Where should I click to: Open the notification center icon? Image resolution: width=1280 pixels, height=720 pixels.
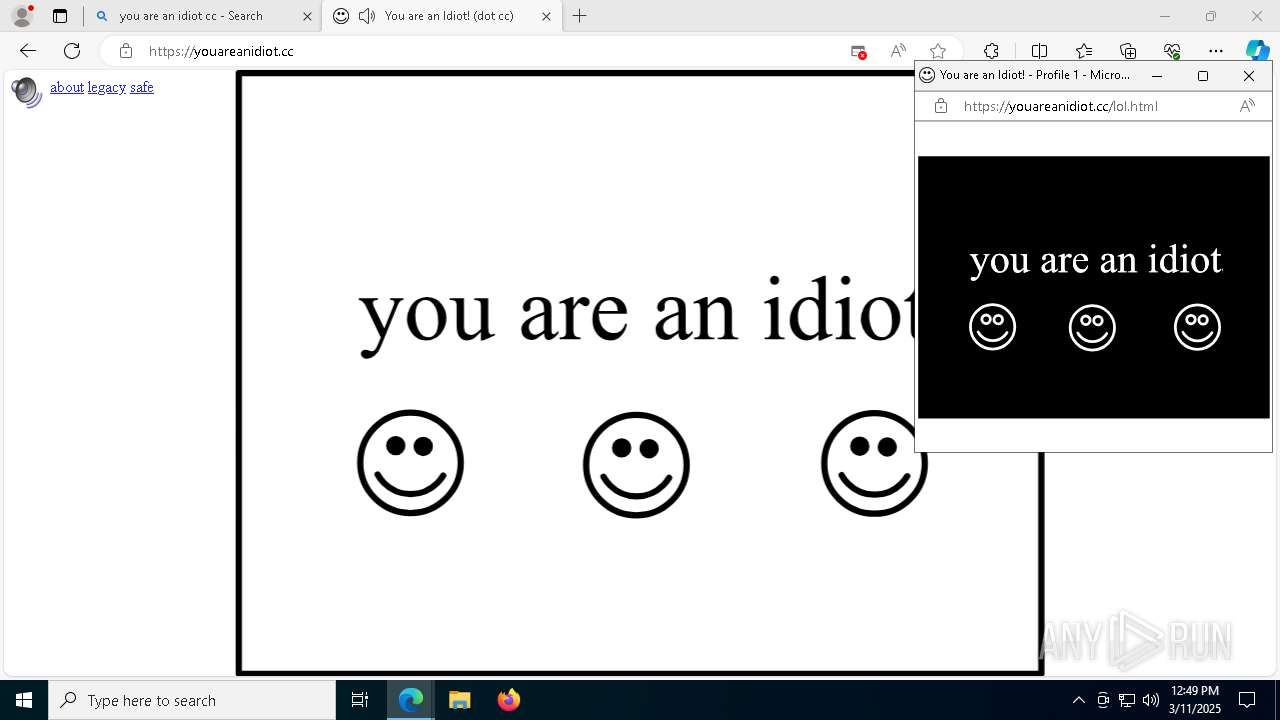1247,700
